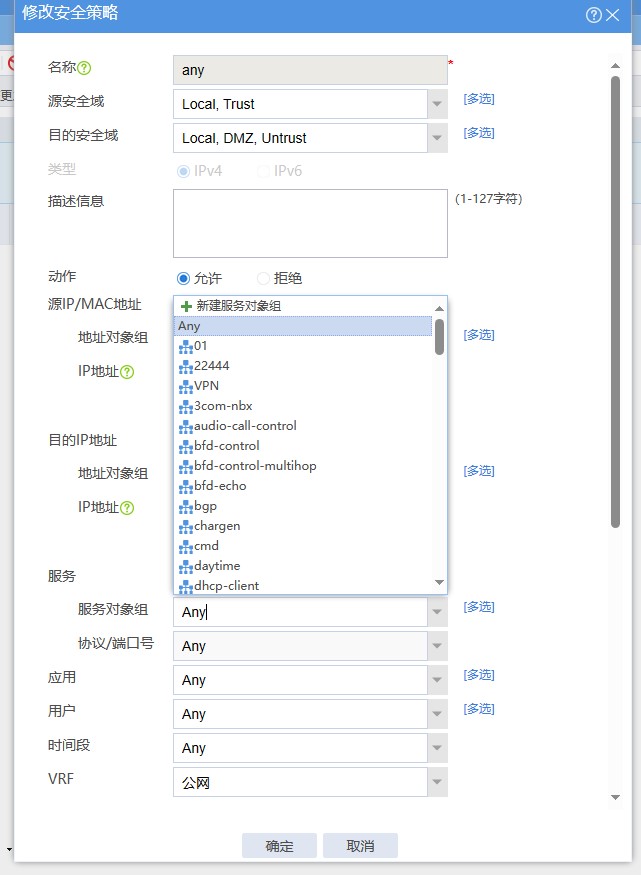
Task: Click the green help icon next to 名称
Action: [85, 68]
